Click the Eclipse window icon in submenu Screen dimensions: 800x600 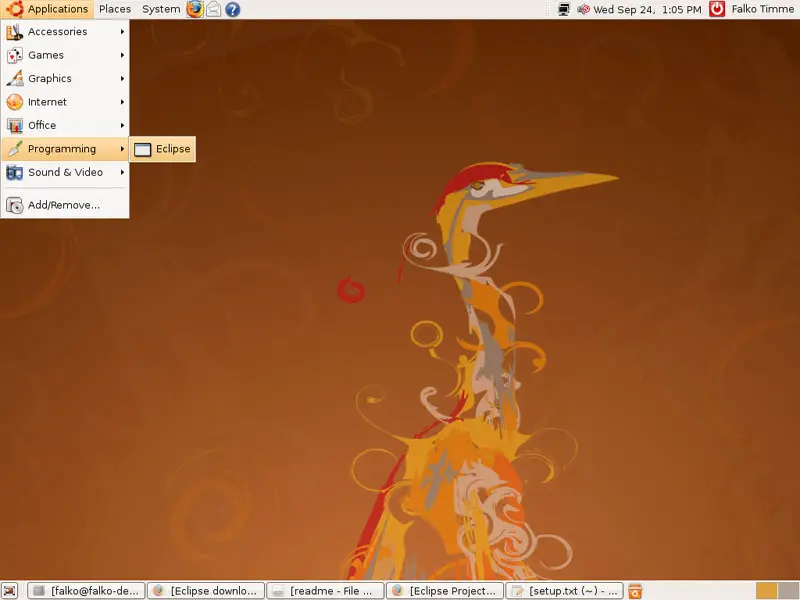(x=142, y=149)
